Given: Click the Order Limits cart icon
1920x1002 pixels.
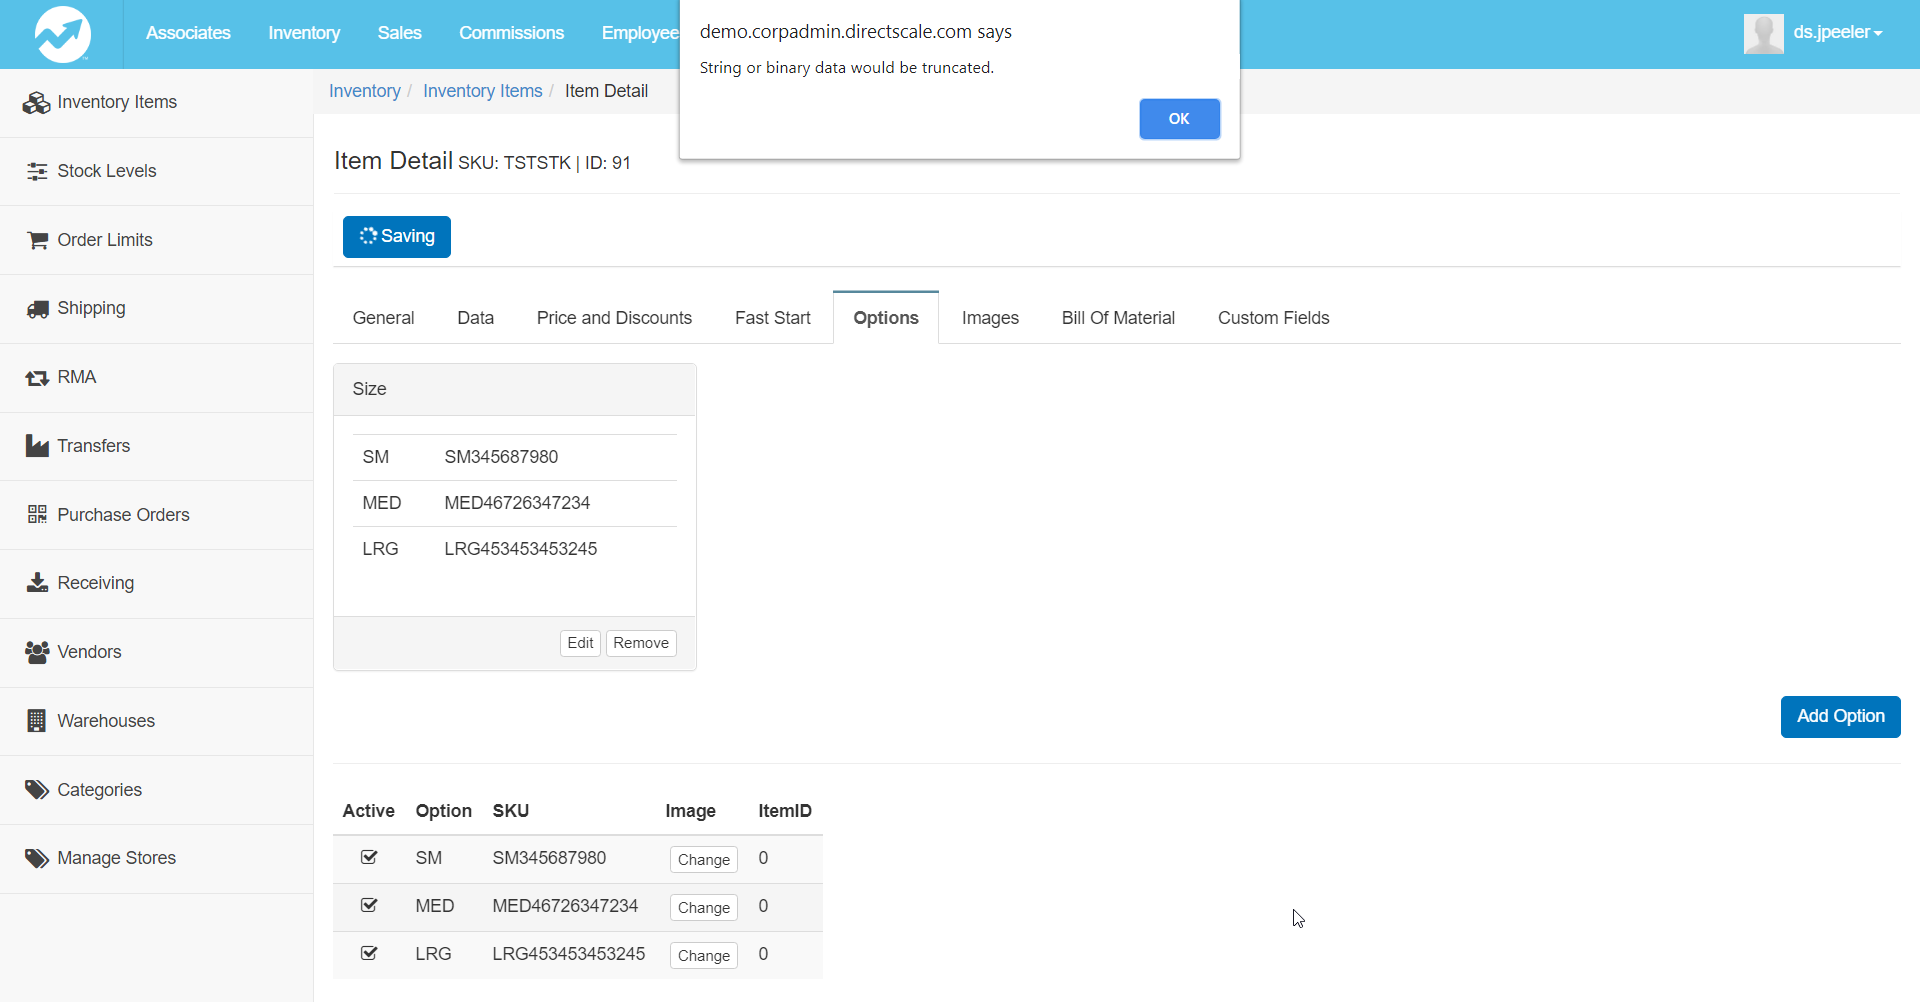Looking at the screenshot, I should coord(37,240).
